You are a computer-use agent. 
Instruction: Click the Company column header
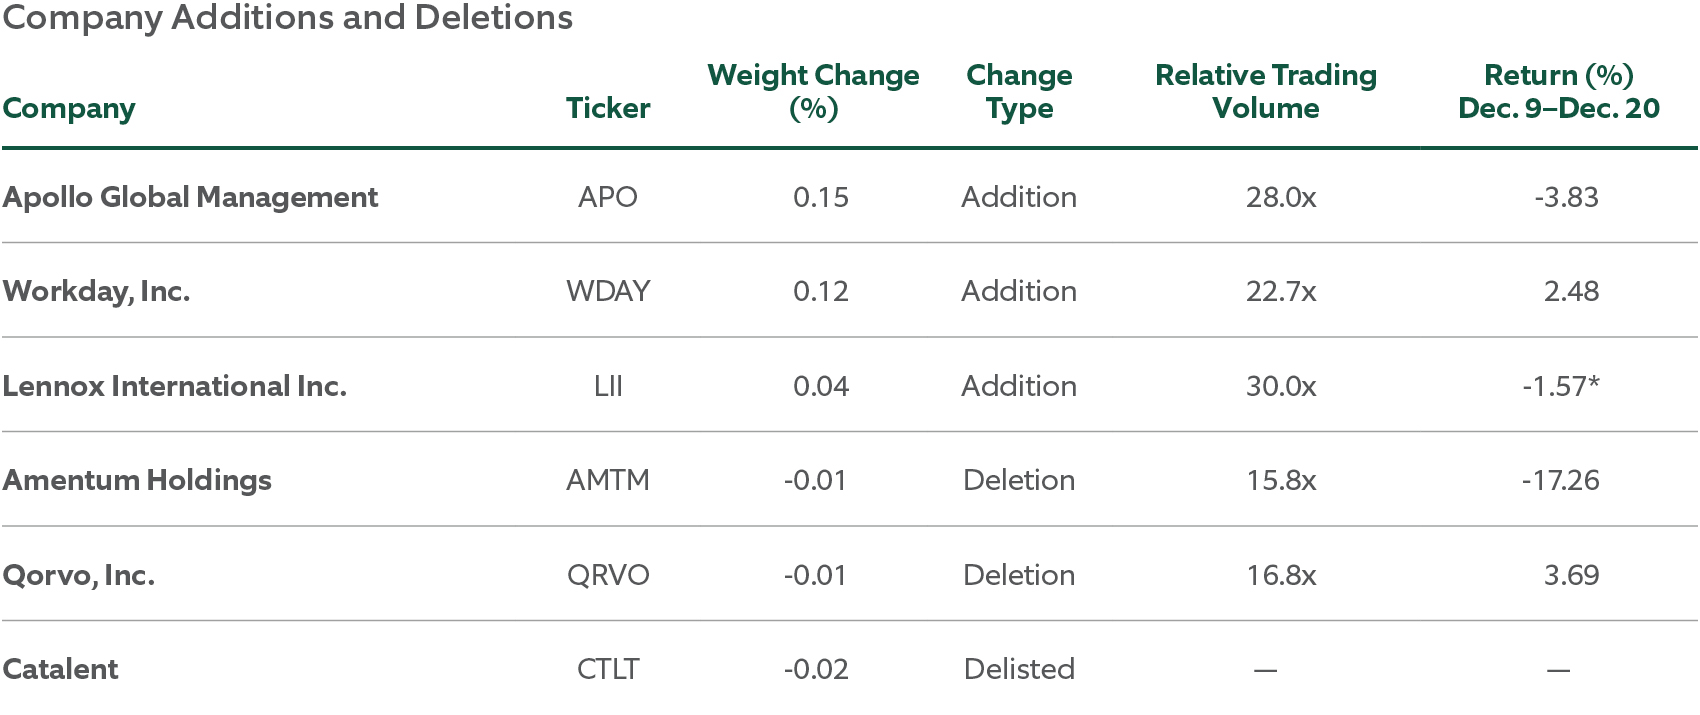(x=69, y=108)
